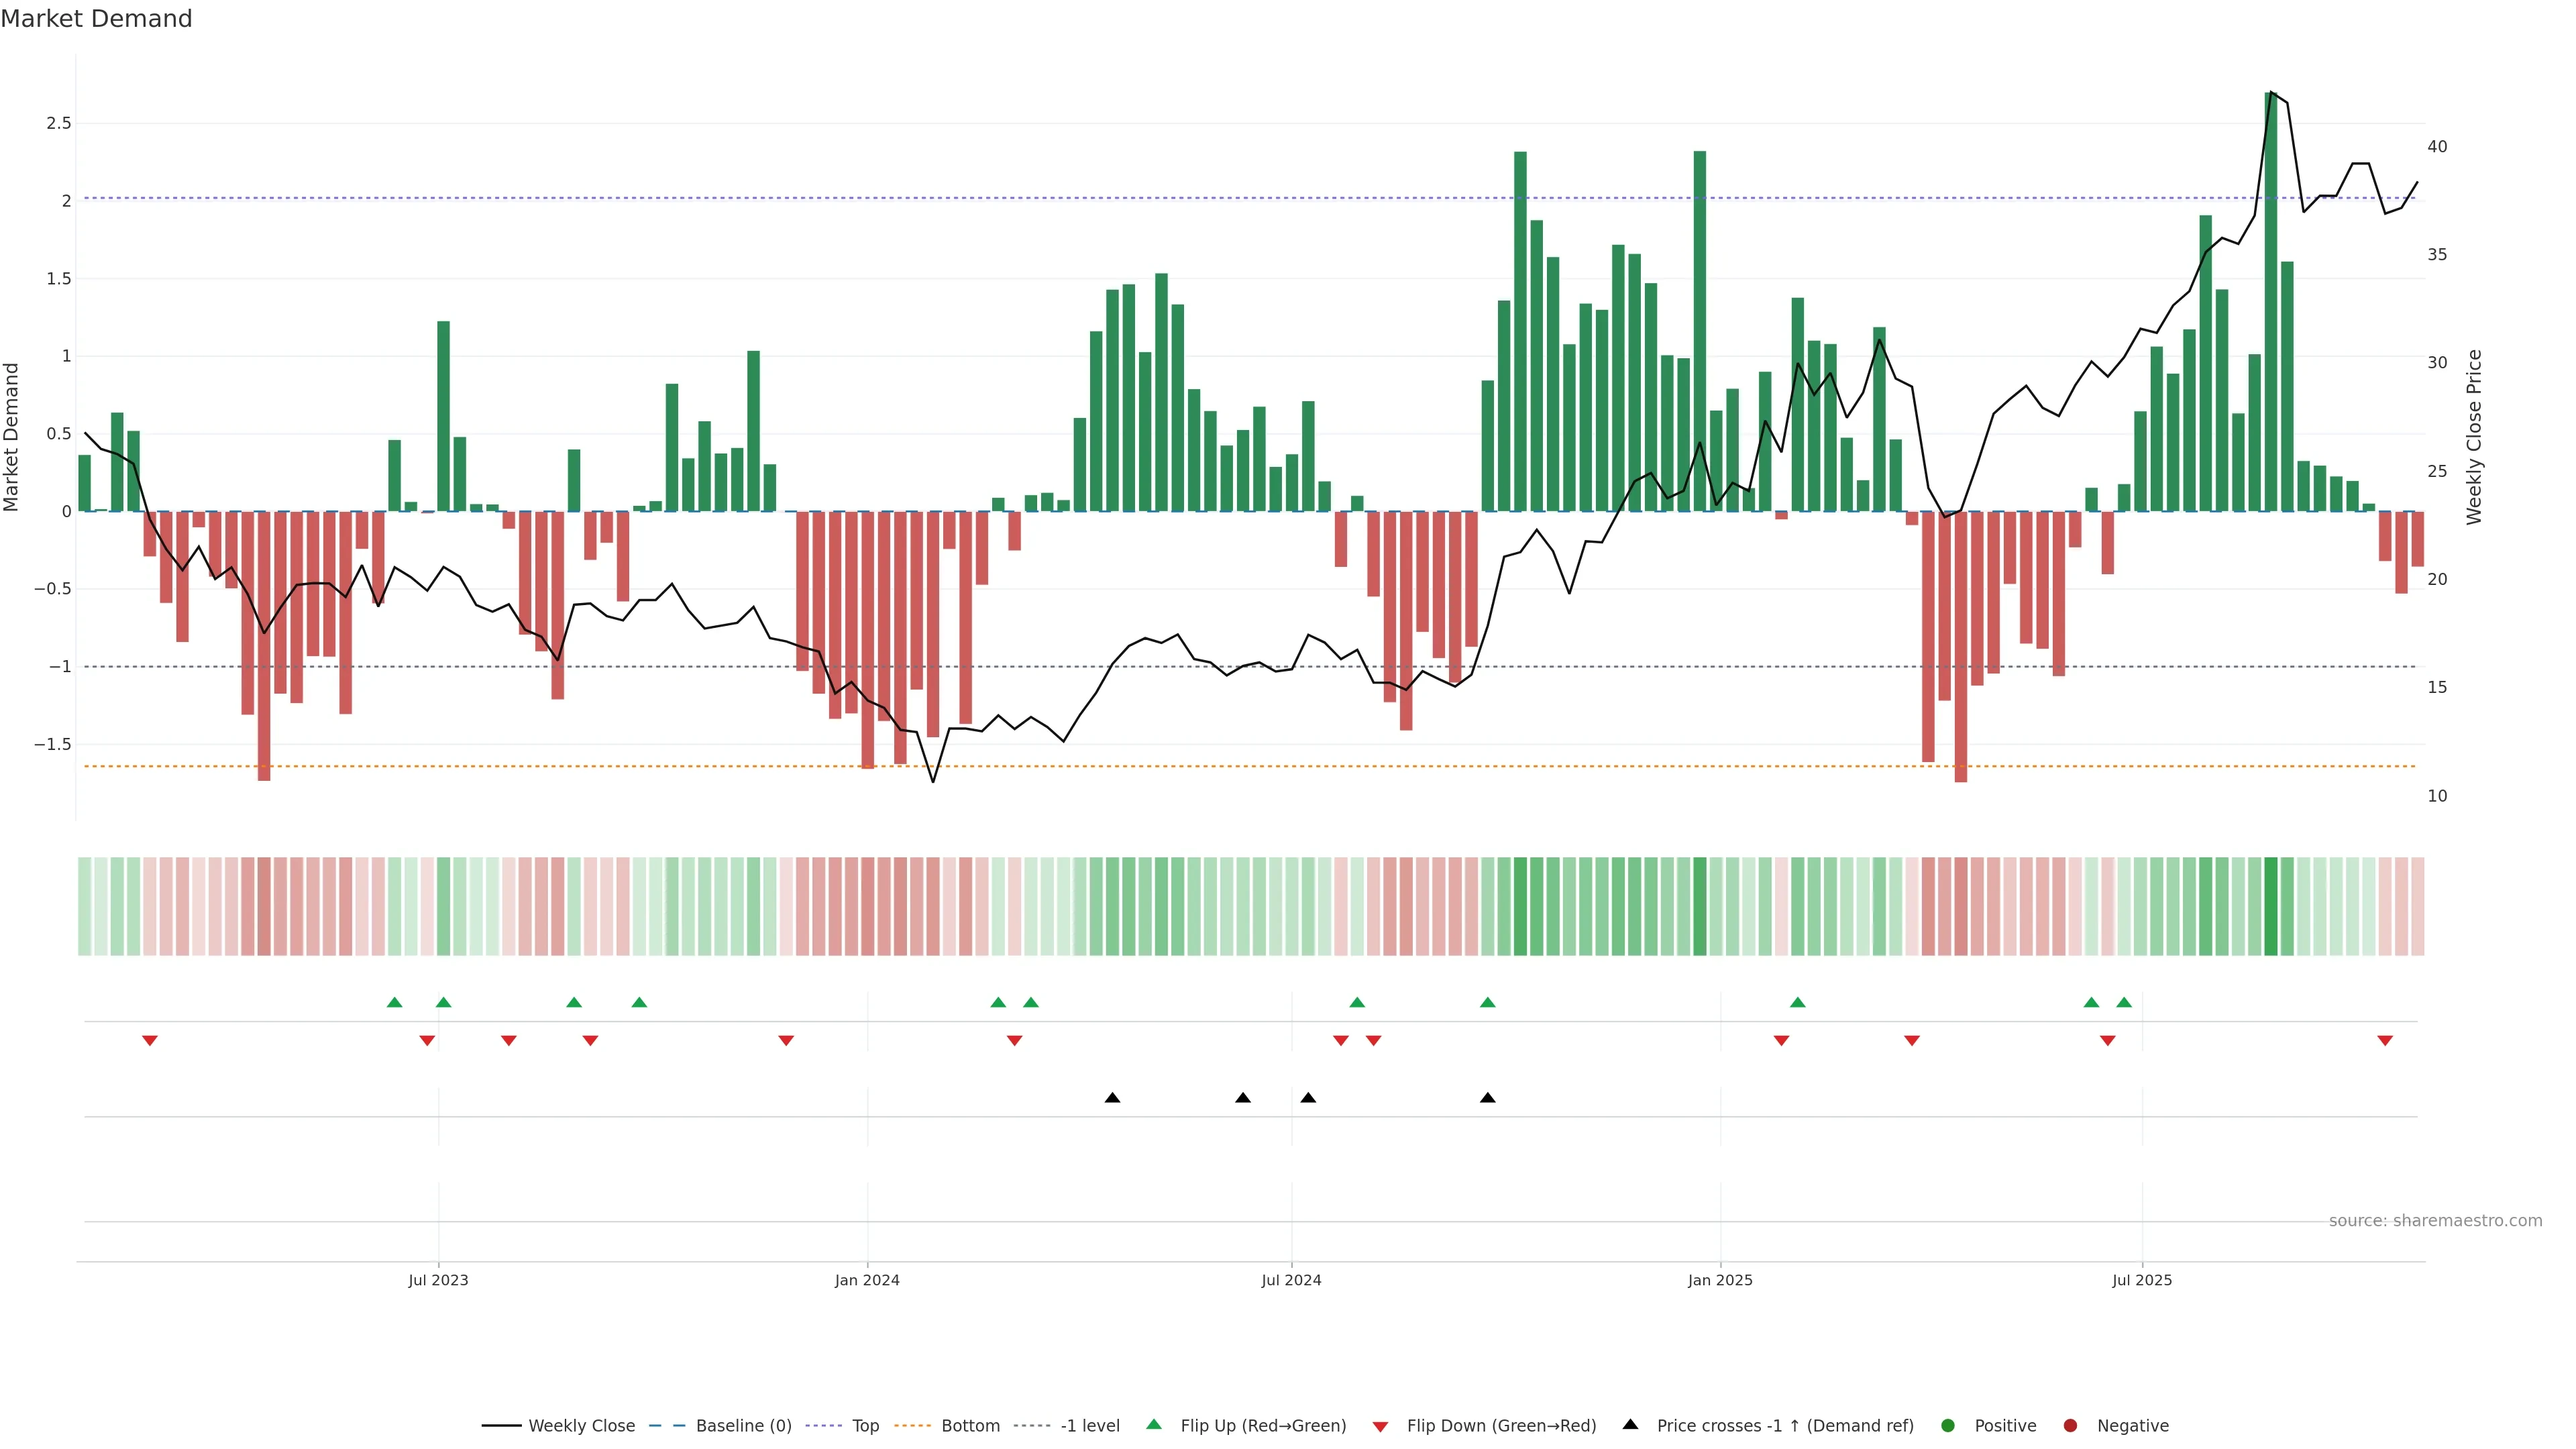Click the leftmost red flip-down marker
Image resolution: width=2576 pixels, height=1449 pixels.
[x=150, y=1041]
